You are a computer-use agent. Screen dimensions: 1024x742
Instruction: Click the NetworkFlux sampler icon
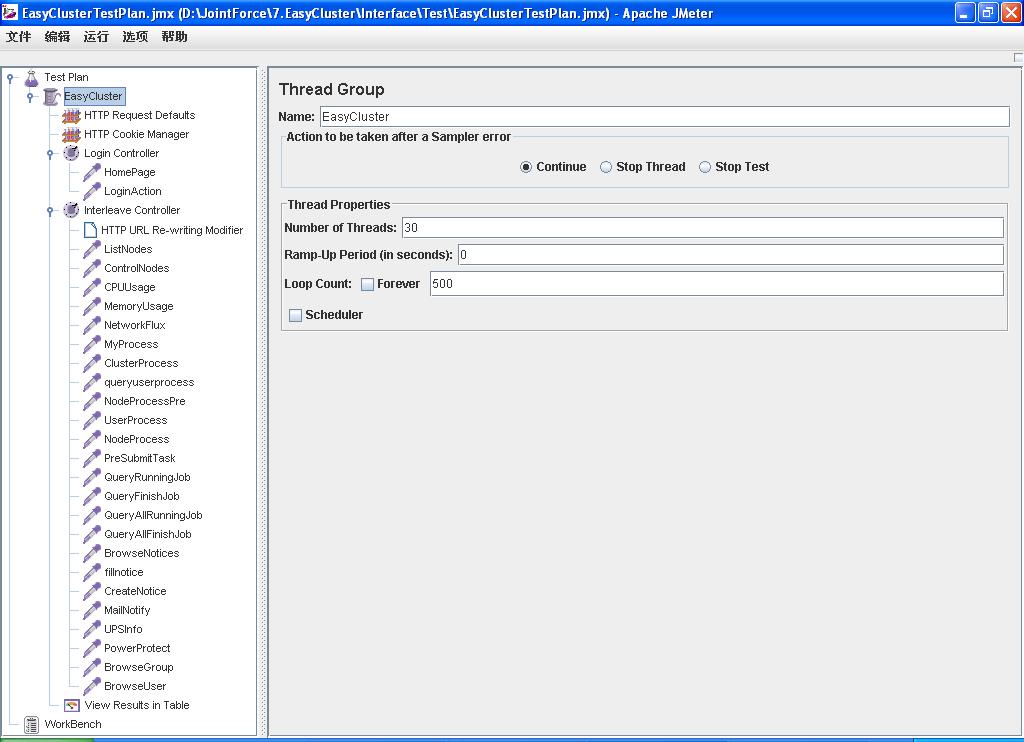(91, 325)
